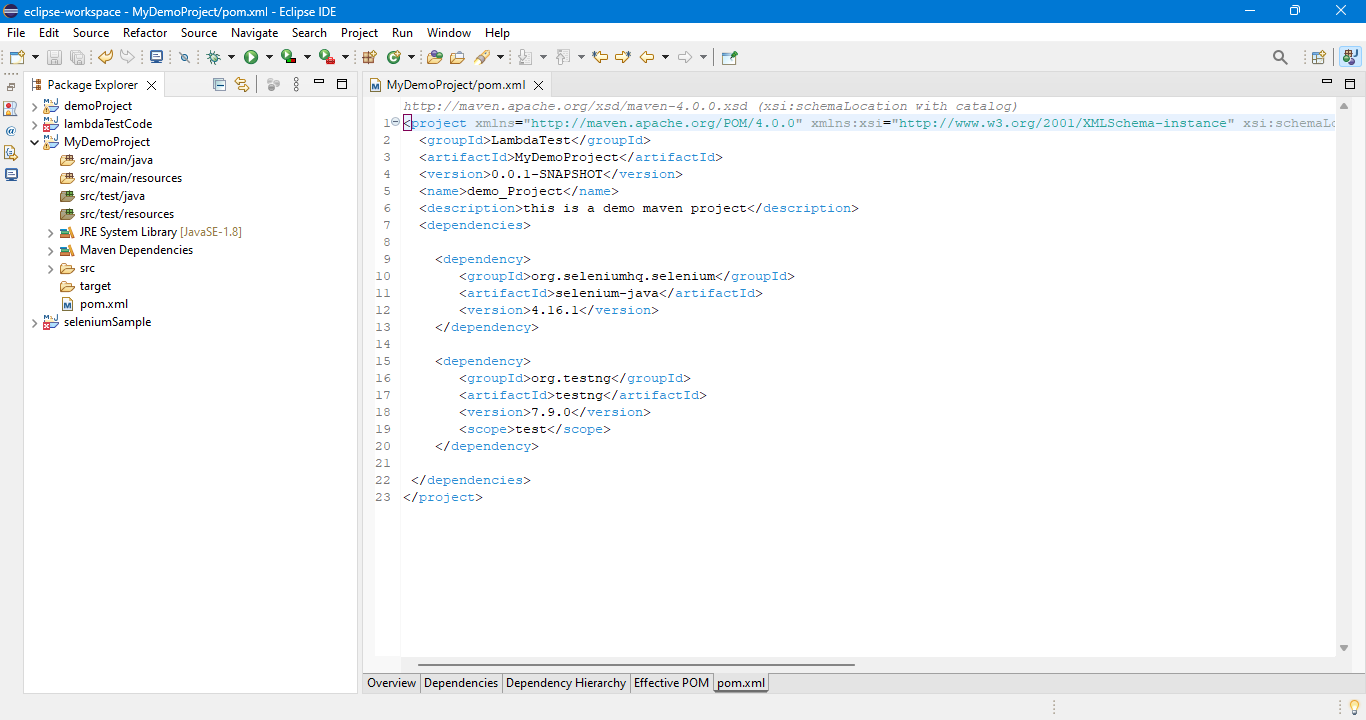Viewport: 1366px width, 720px height.
Task: Switch to the Effective POM tab
Action: coord(671,683)
